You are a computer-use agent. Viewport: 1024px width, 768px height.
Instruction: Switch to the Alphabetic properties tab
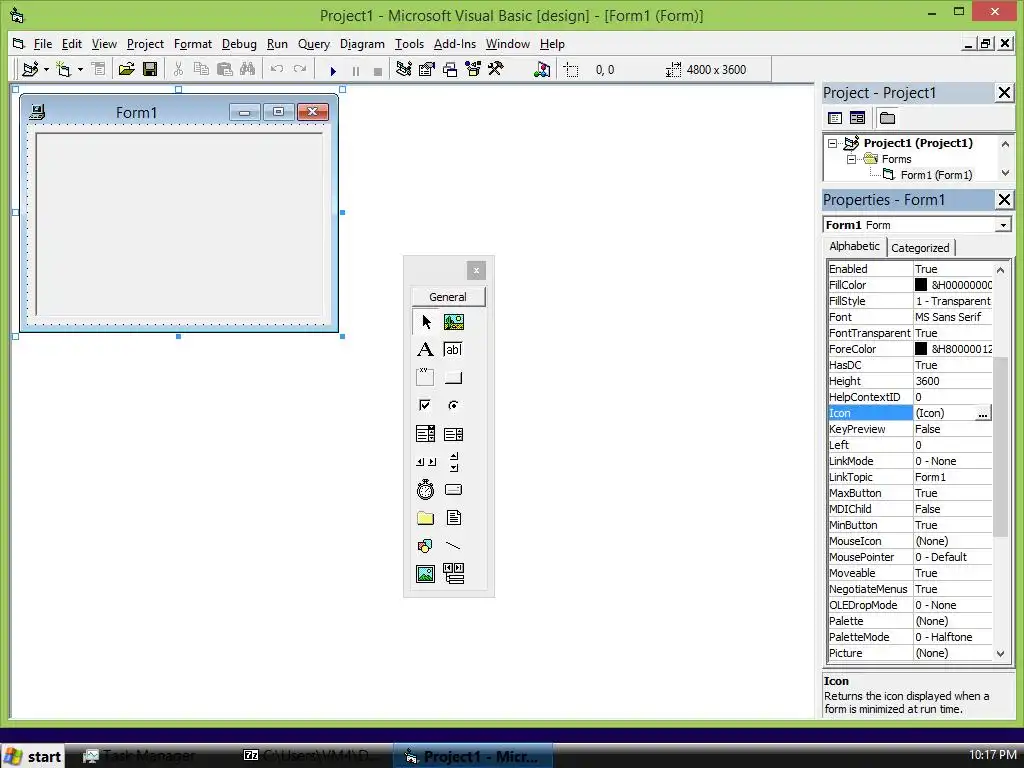(854, 246)
